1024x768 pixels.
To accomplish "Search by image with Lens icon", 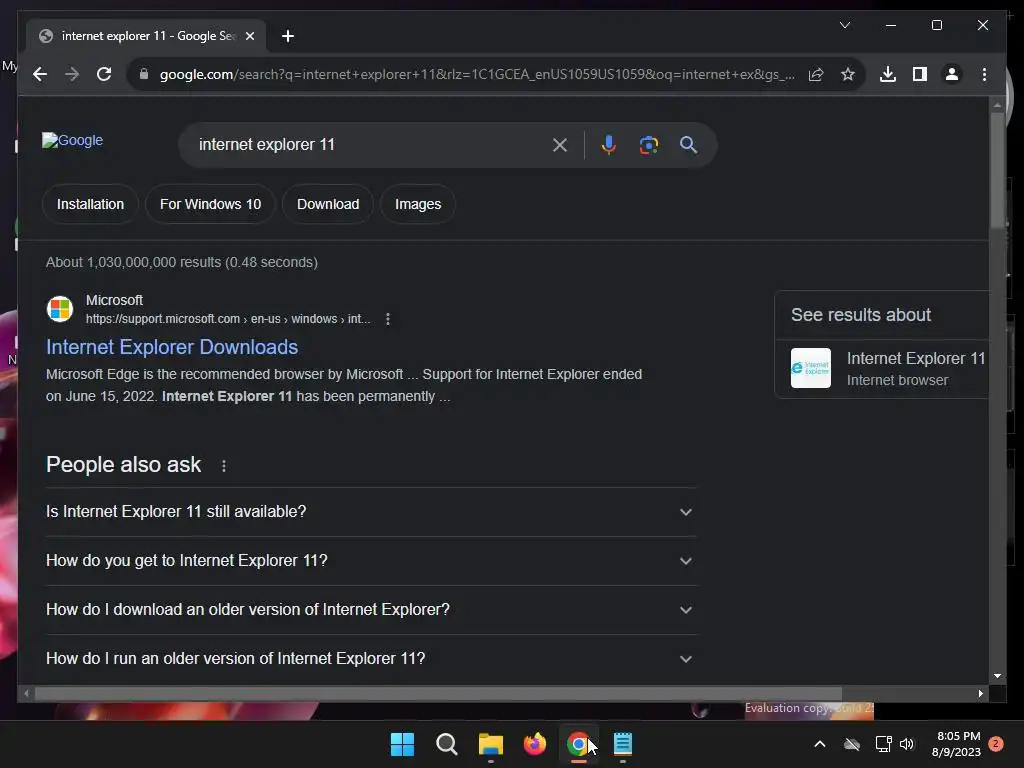I will 648,144.
